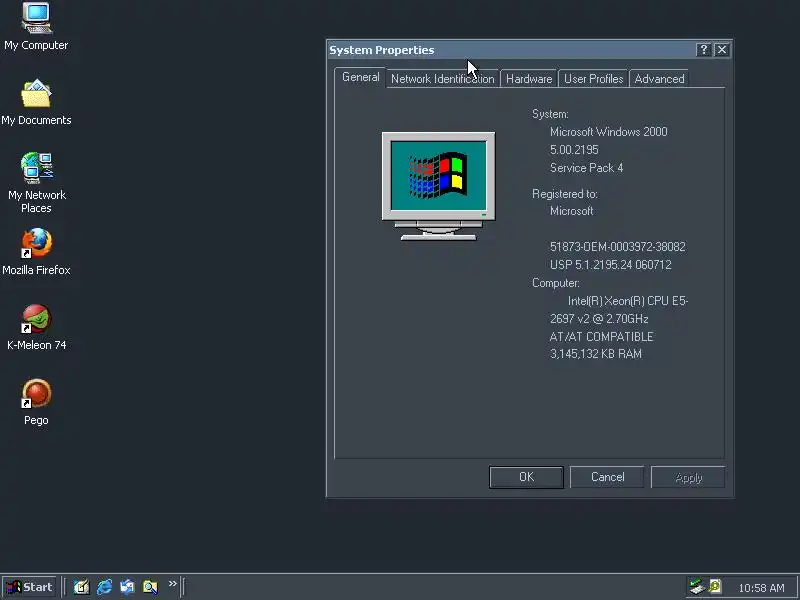Close the System Properties dialog
800x600 pixels.
click(x=722, y=49)
